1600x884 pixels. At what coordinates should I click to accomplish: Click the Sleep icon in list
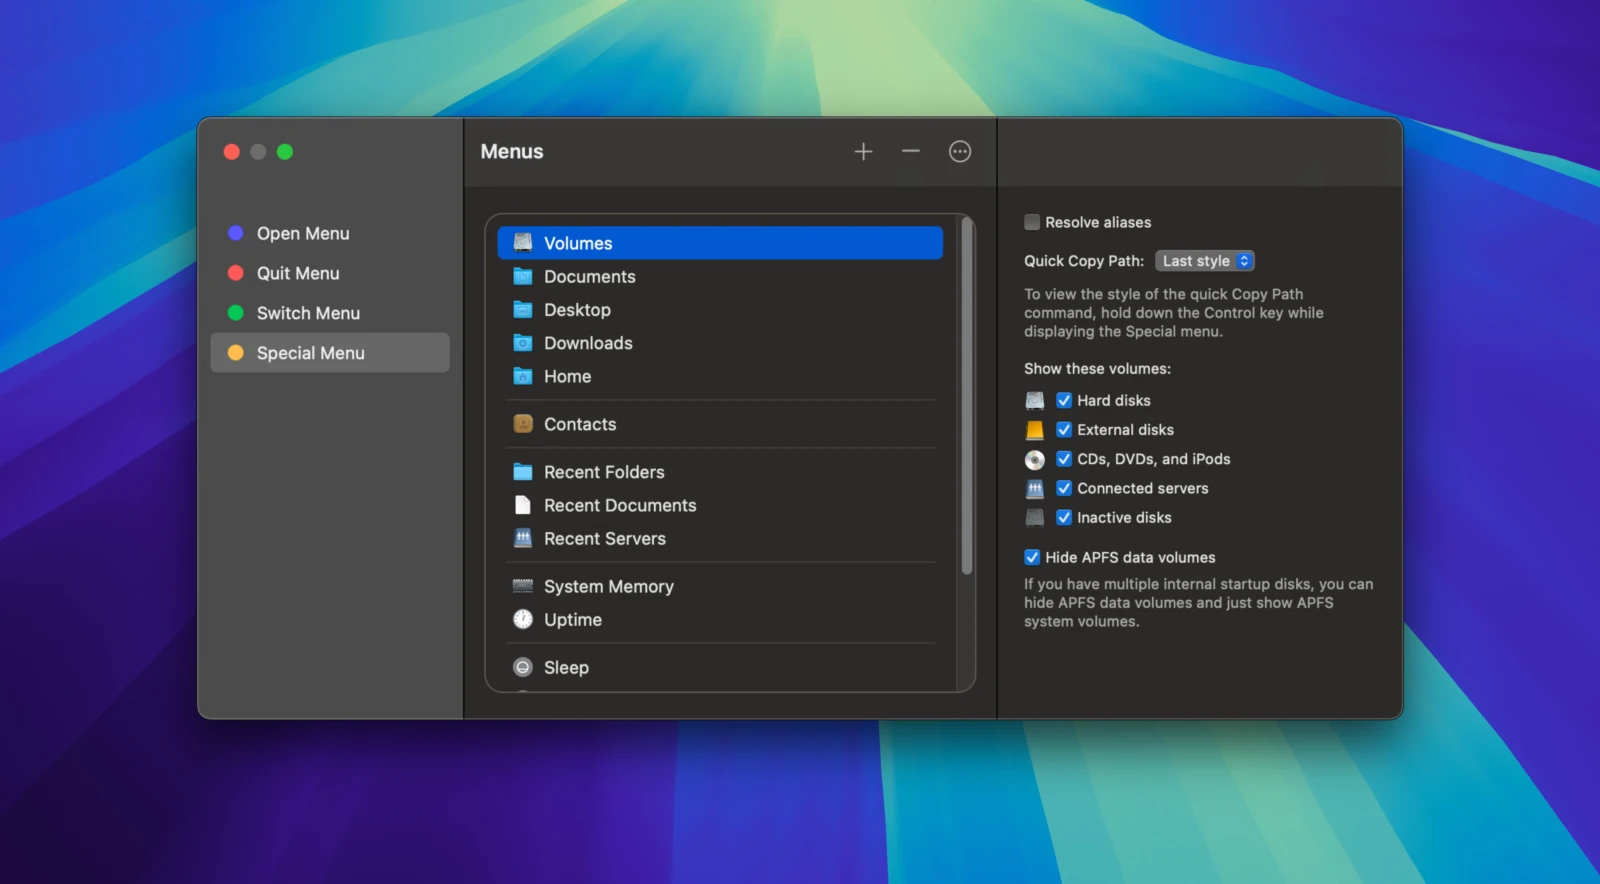pyautogui.click(x=523, y=667)
